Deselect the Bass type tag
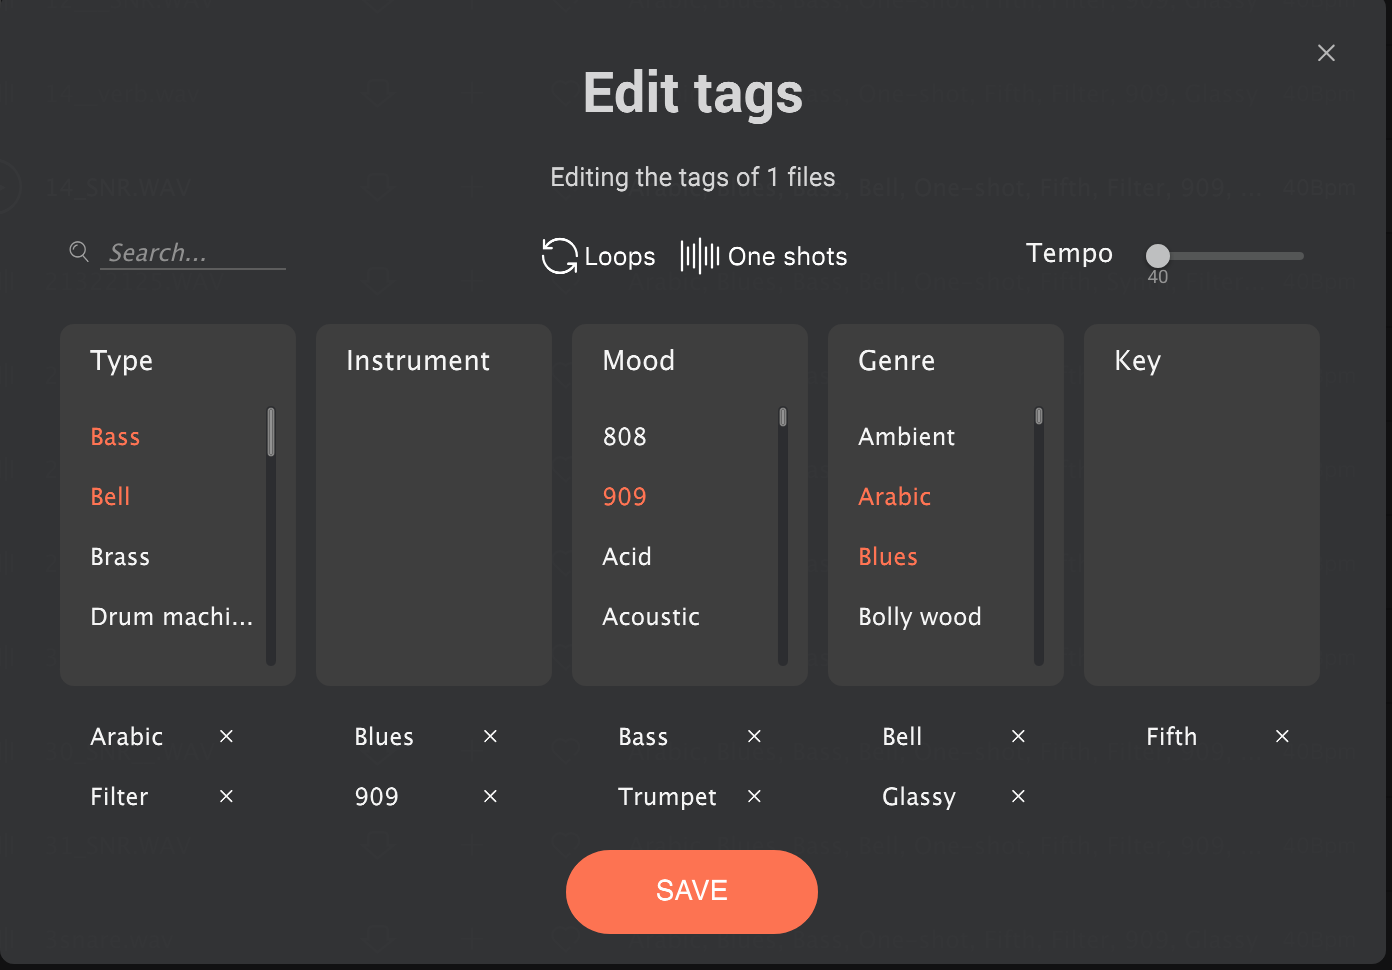This screenshot has width=1392, height=970. pos(115,437)
